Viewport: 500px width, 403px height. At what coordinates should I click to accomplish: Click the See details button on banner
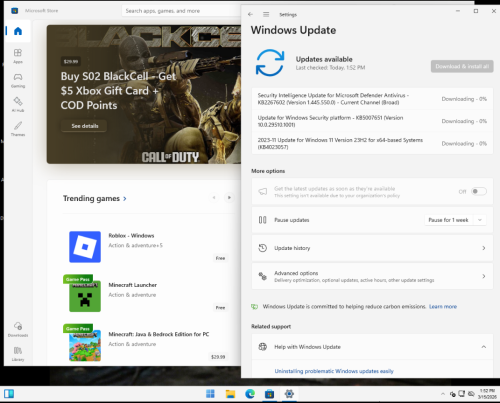84,126
